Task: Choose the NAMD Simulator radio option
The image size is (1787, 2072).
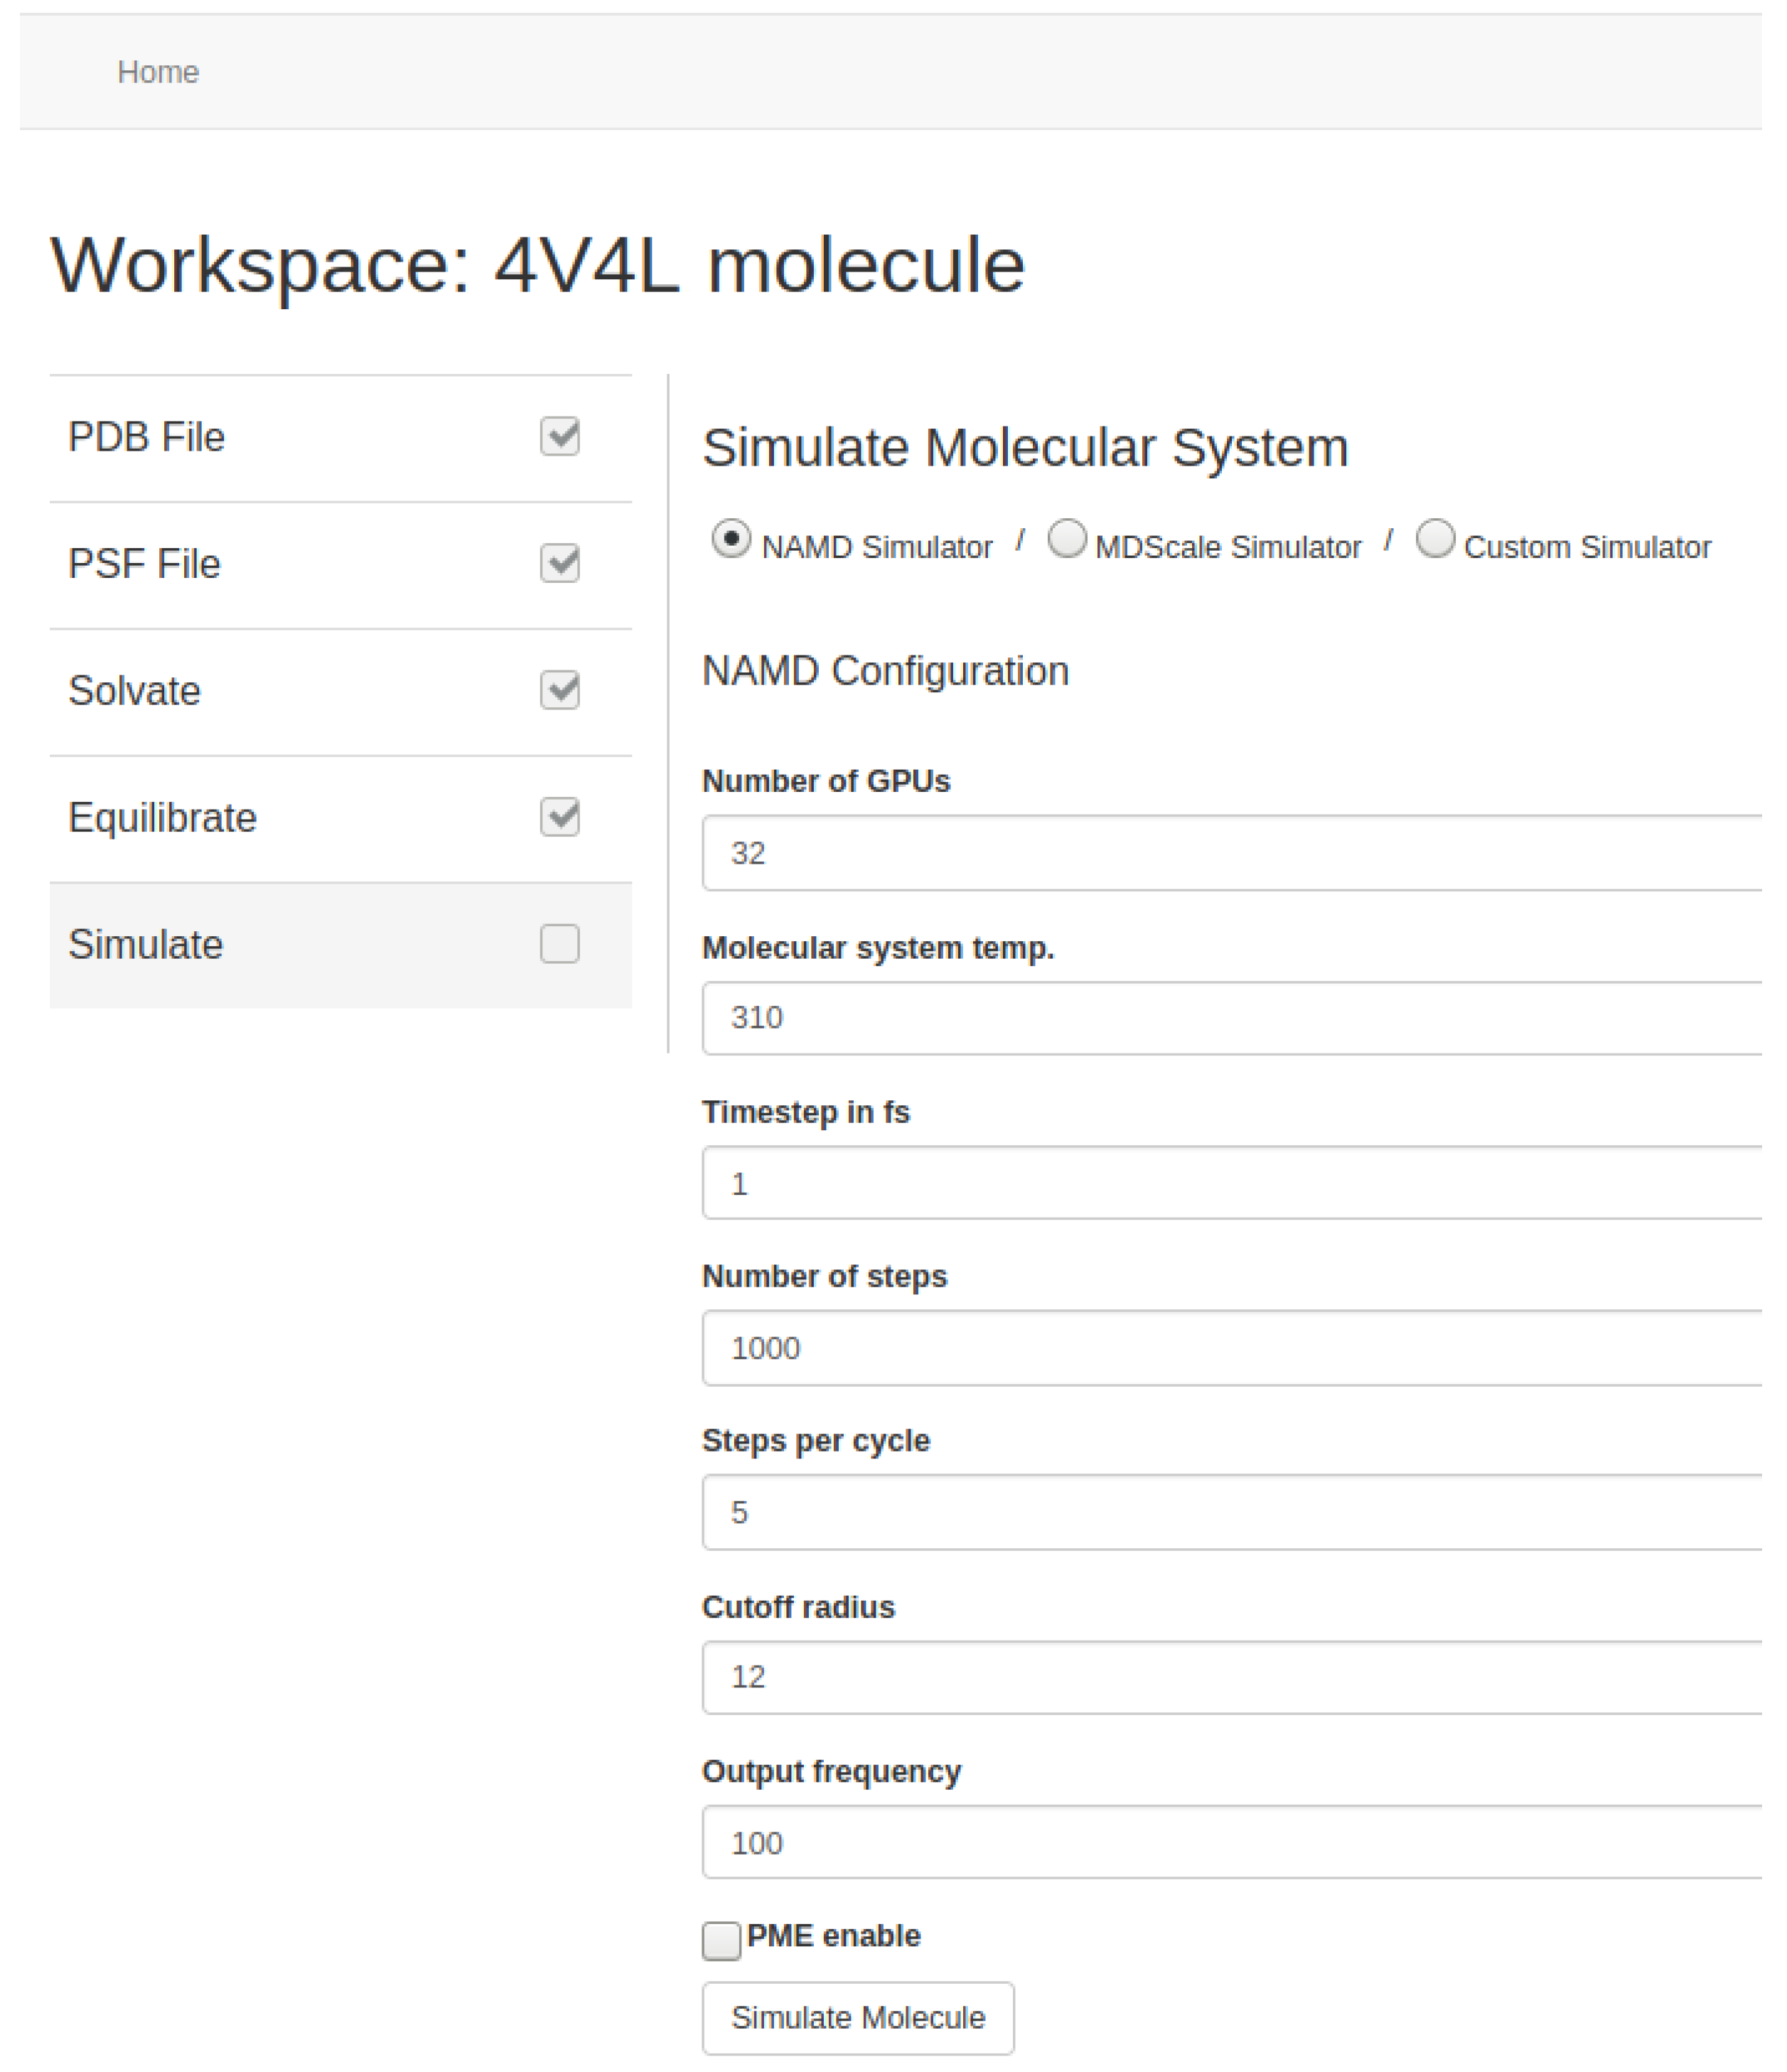Action: 731,538
